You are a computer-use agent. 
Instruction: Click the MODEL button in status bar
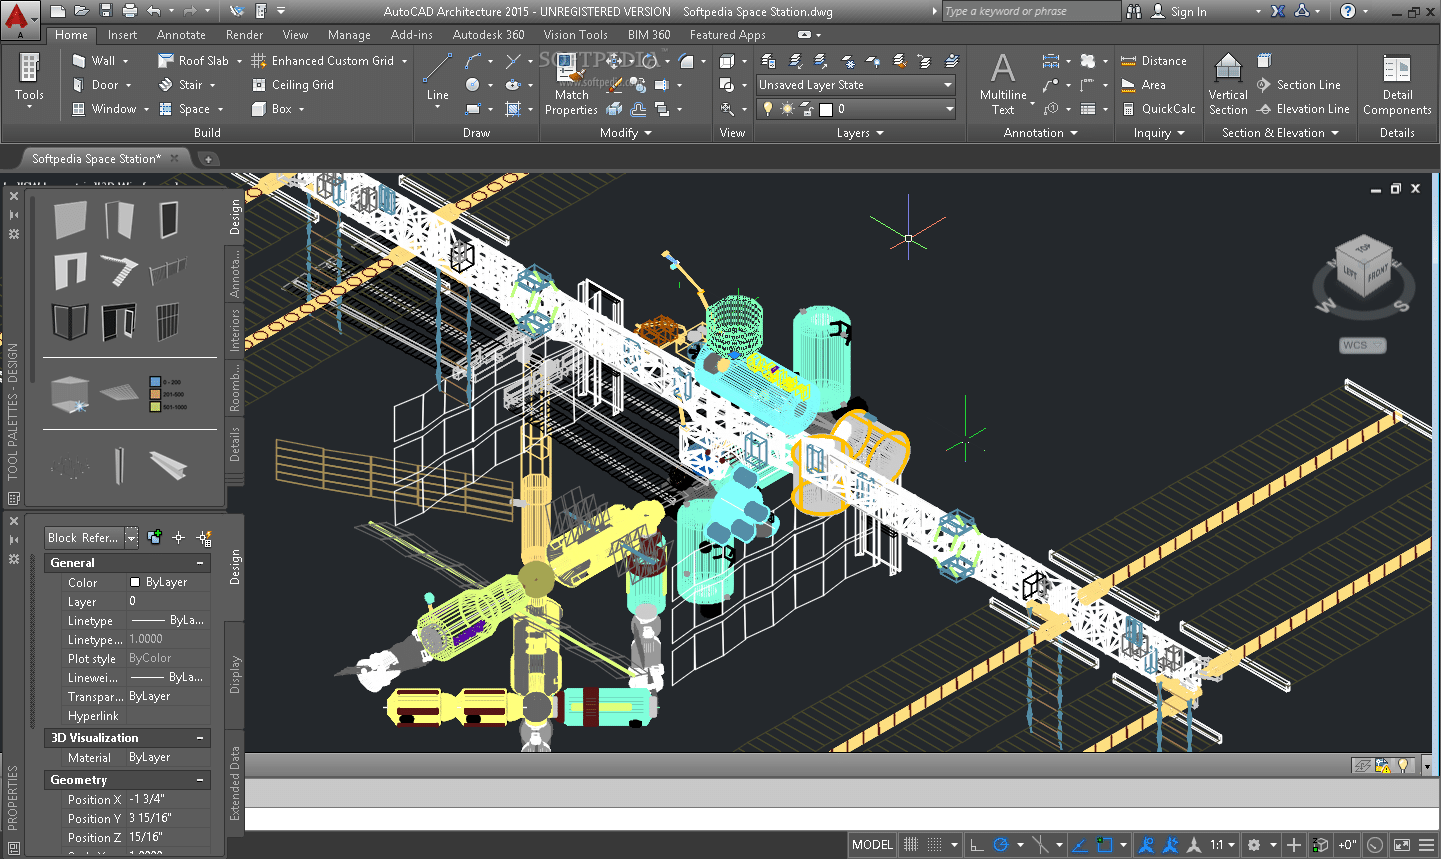[x=871, y=844]
